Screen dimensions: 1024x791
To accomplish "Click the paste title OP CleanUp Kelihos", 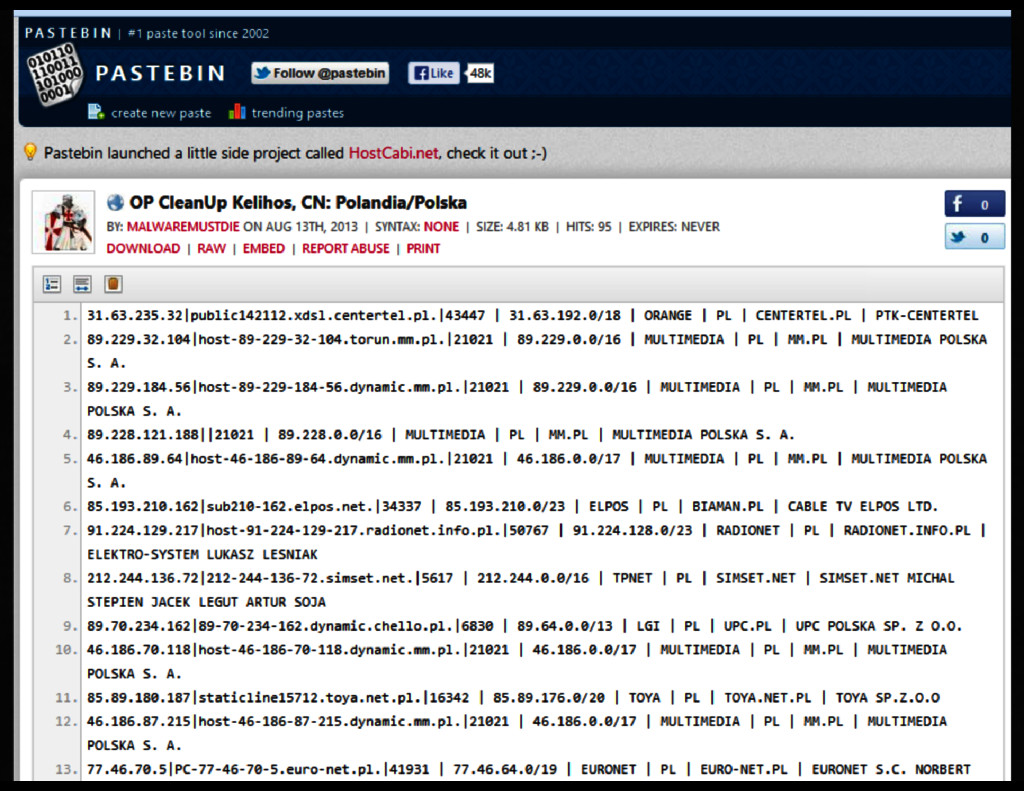I will tap(298, 202).
